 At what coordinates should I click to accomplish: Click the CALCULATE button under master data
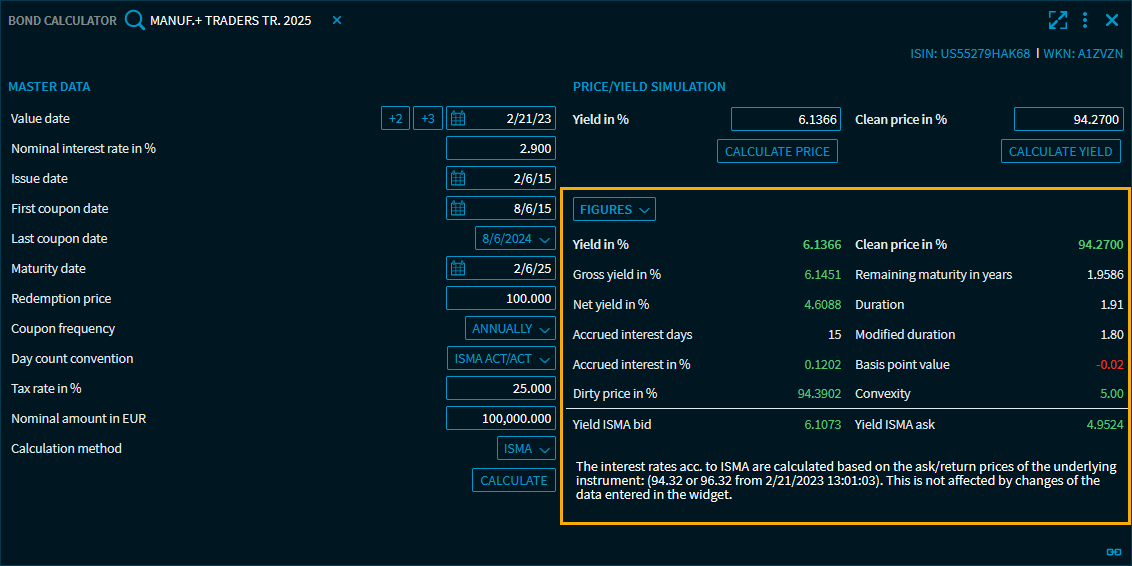514,481
